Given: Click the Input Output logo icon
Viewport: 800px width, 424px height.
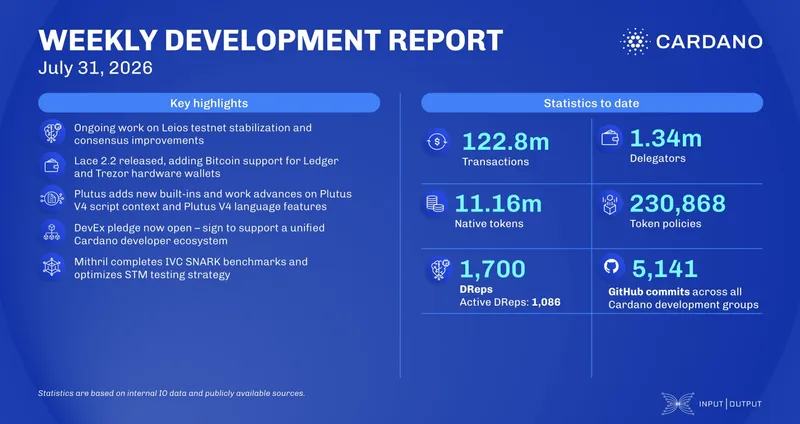Looking at the screenshot, I should [x=678, y=404].
